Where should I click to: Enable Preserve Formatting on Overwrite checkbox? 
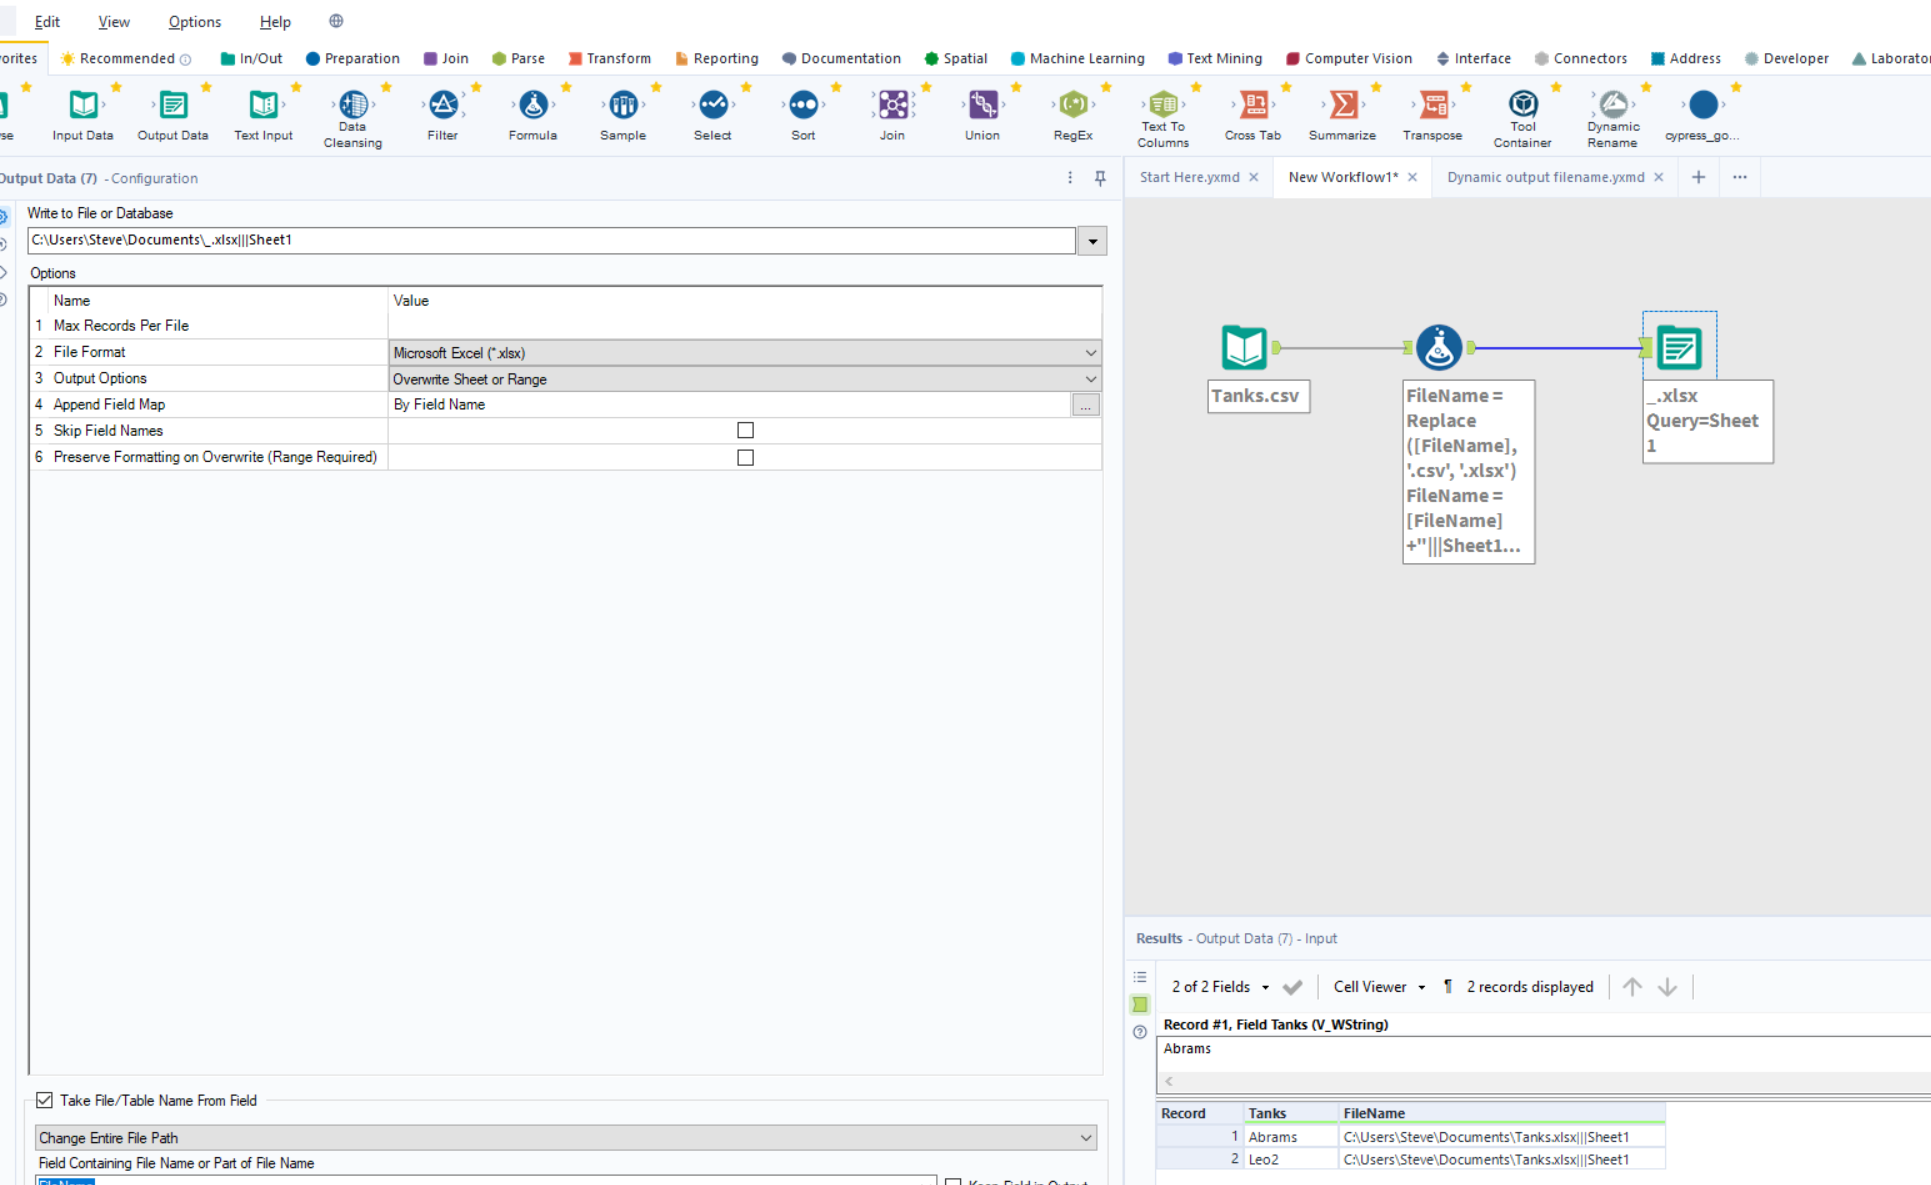coord(745,457)
